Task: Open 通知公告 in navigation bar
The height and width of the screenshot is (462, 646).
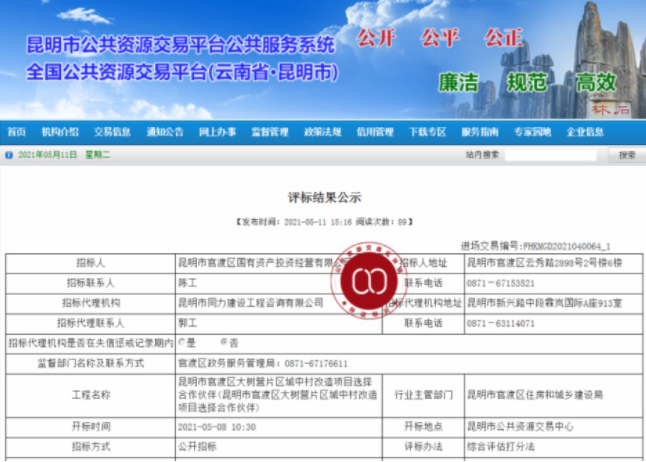Action: (165, 132)
